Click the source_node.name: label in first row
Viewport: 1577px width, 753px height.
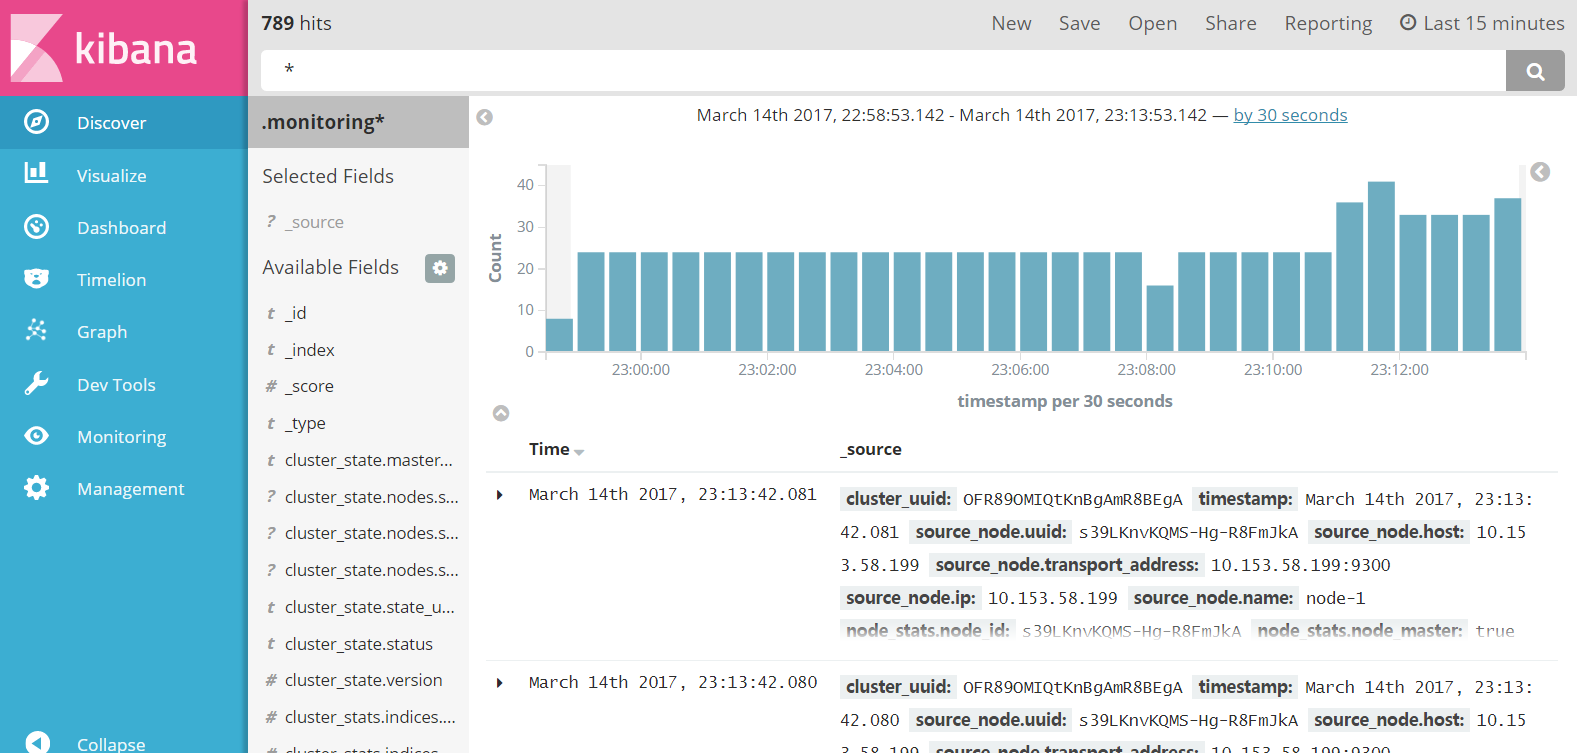1213,598
